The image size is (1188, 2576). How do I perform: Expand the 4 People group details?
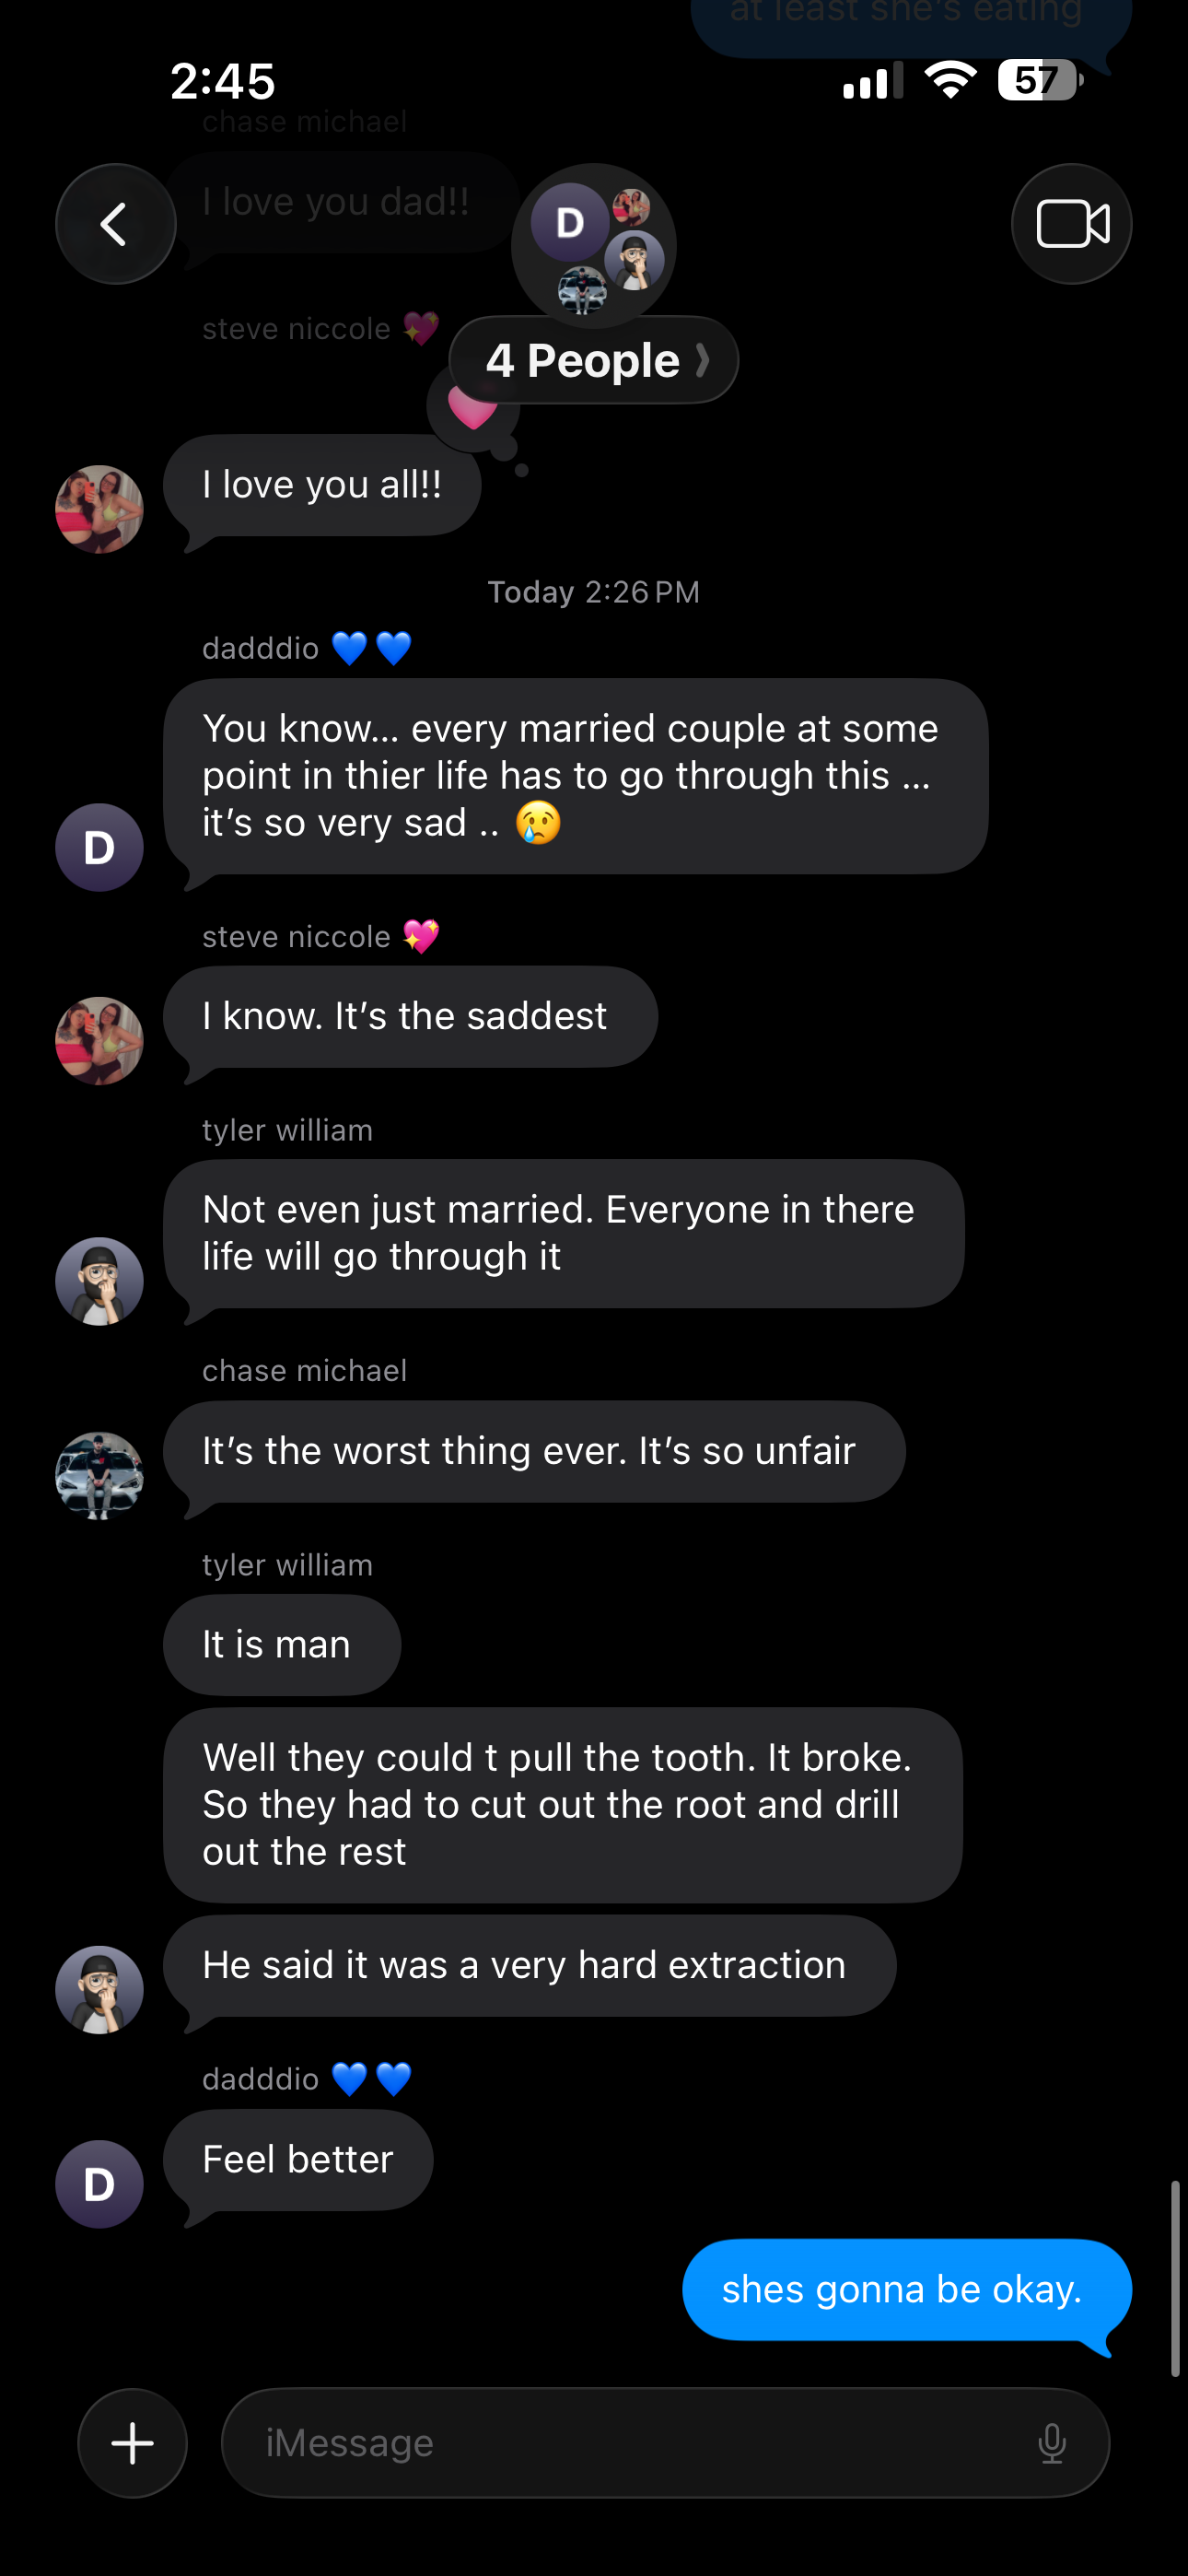click(594, 361)
